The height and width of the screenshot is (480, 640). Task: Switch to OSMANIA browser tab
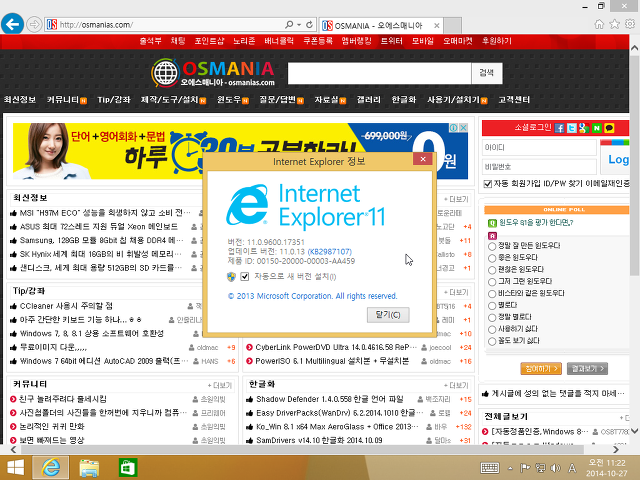point(380,25)
